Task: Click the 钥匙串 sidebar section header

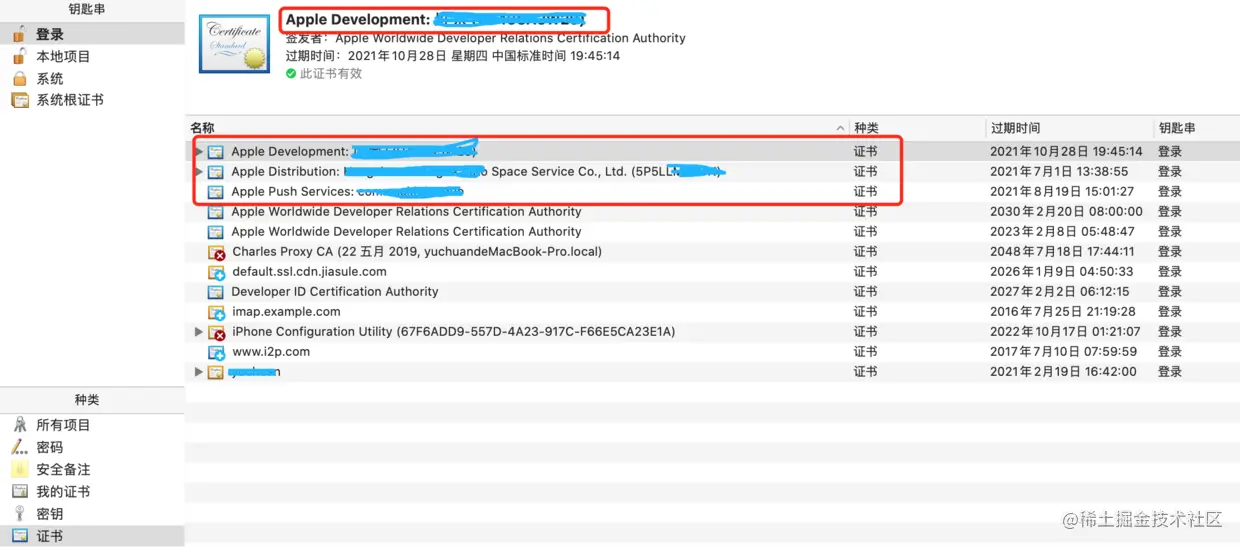Action: click(x=87, y=9)
